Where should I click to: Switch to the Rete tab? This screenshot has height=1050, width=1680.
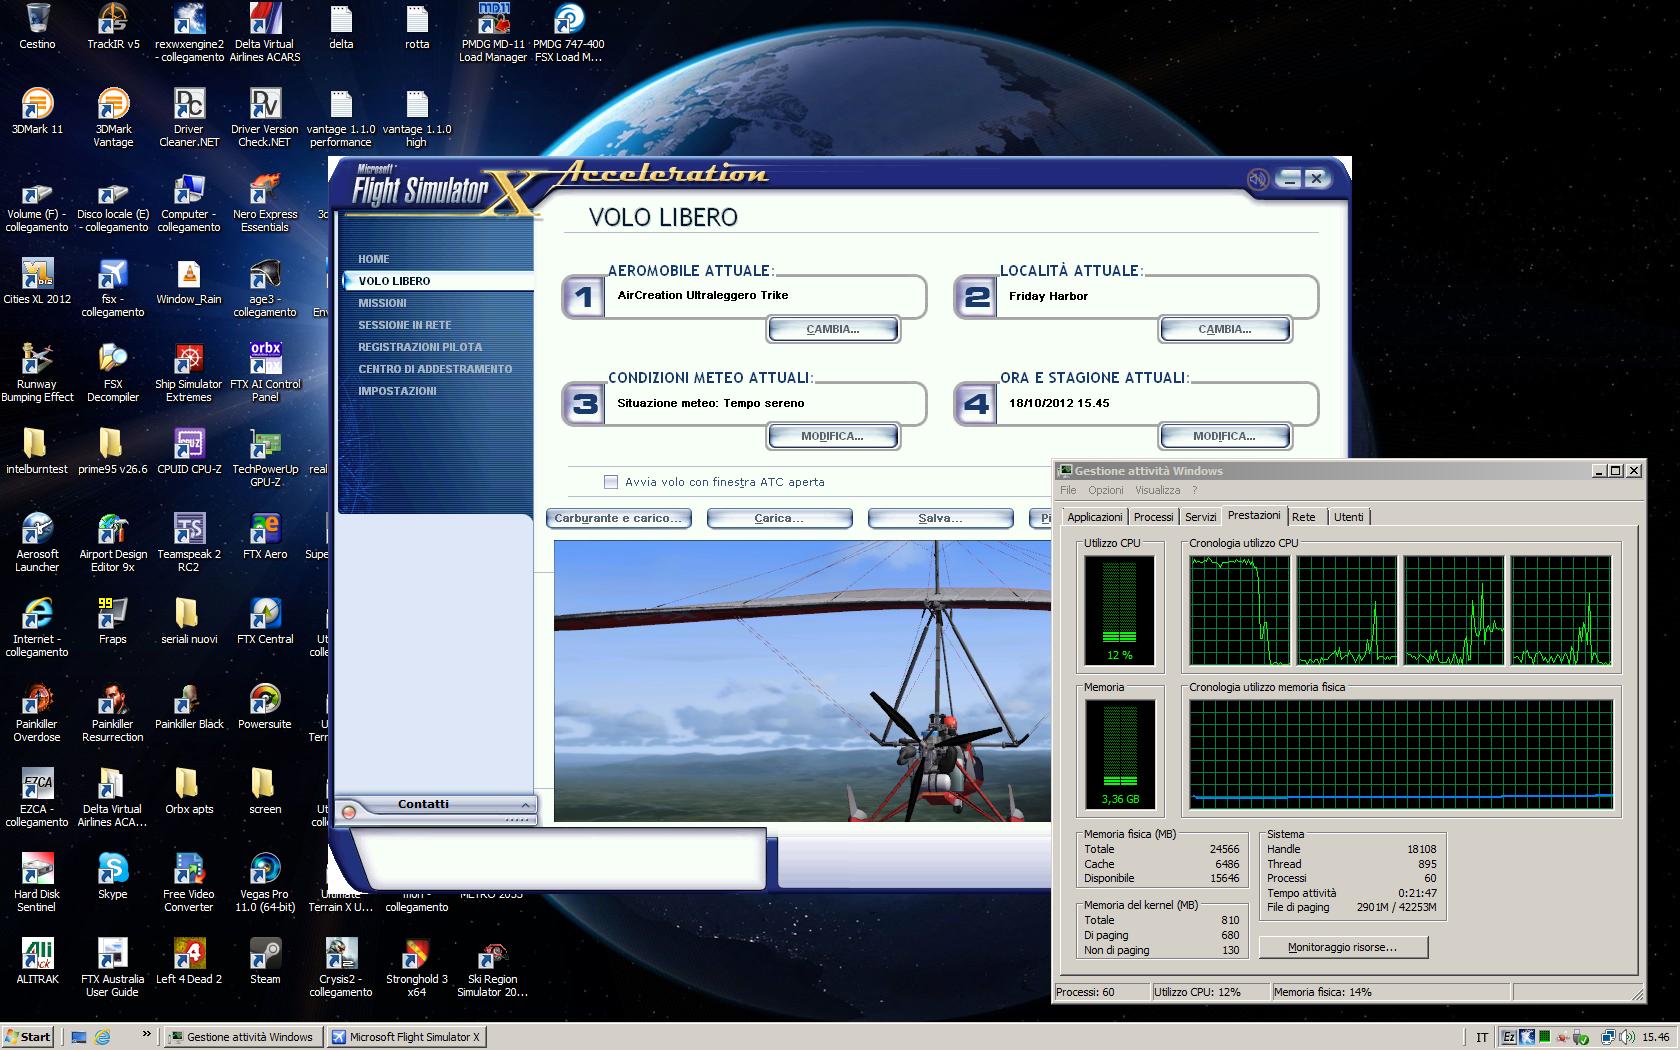click(x=1304, y=517)
